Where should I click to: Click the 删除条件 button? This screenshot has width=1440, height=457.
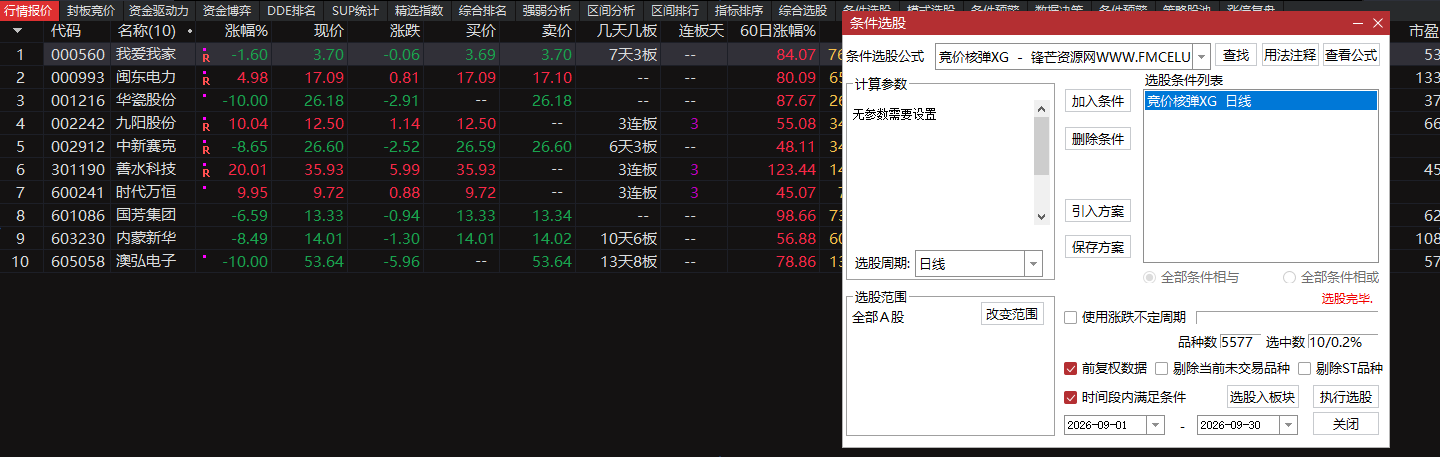tap(1098, 139)
